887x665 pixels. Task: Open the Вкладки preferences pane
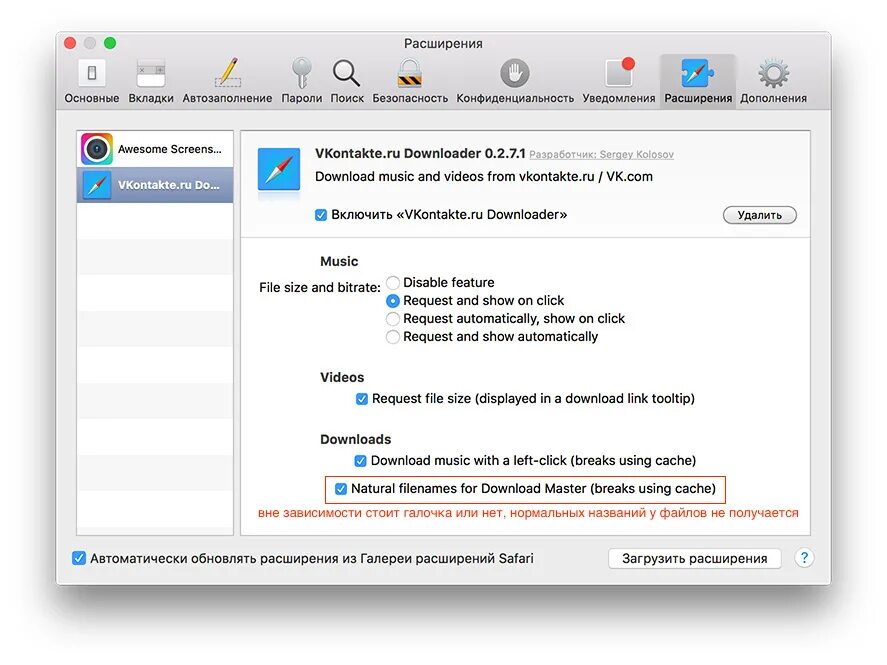151,81
